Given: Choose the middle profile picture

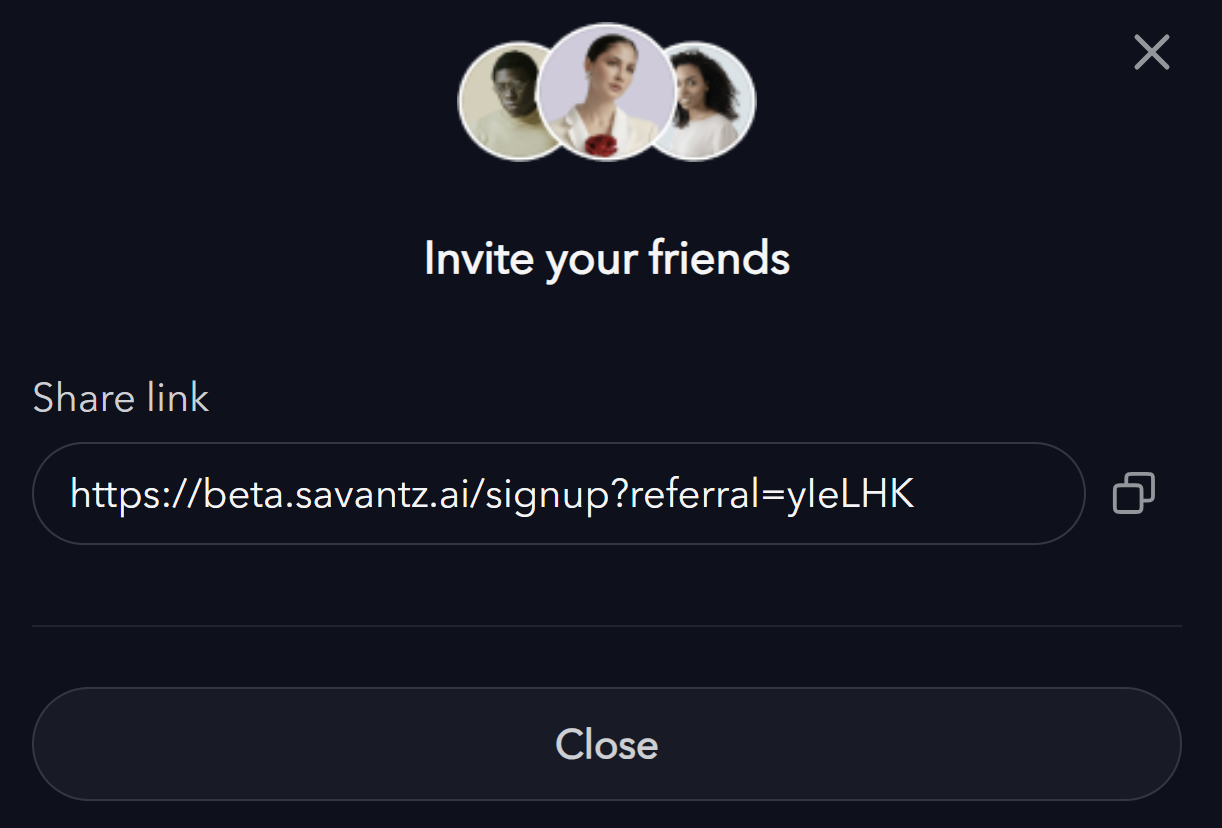Looking at the screenshot, I should tap(606, 92).
